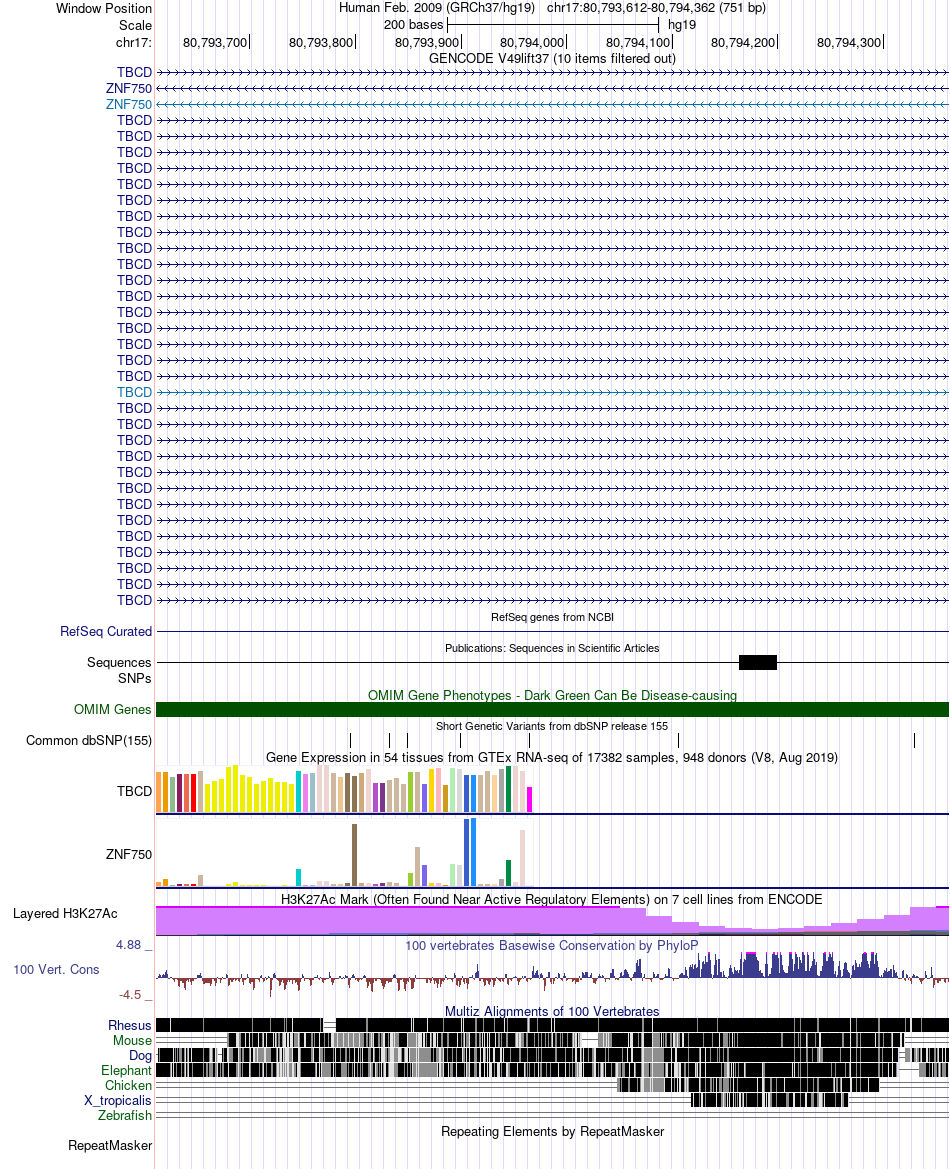Click Repeating Elements by RepeatMasker title

click(553, 1132)
